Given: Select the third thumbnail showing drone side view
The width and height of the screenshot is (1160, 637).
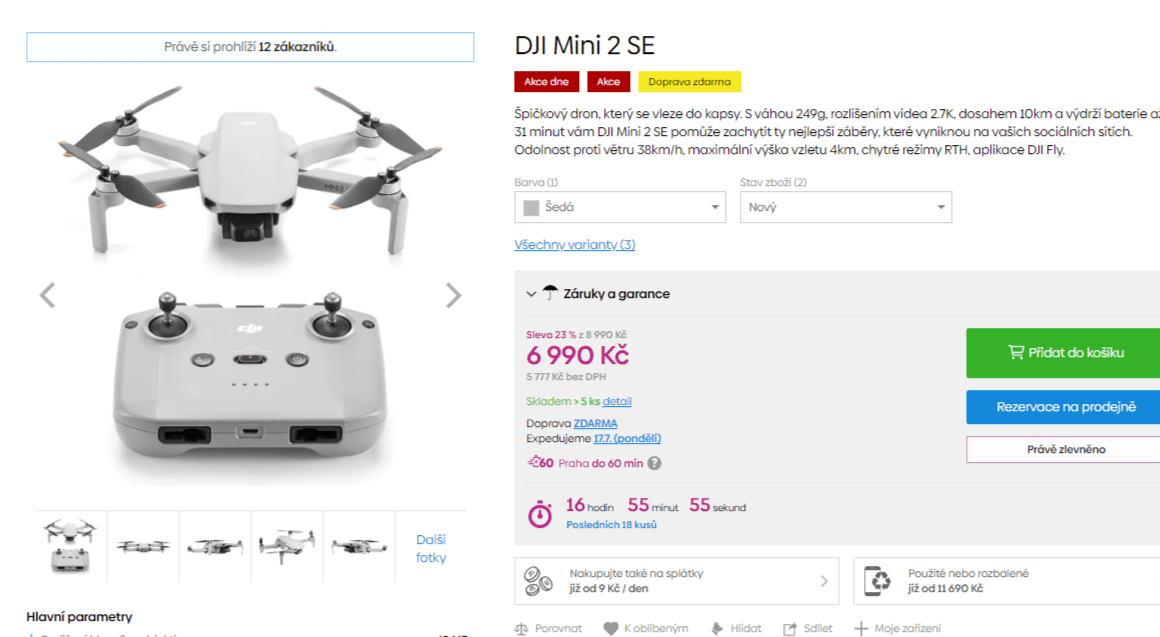Looking at the screenshot, I should [x=215, y=546].
